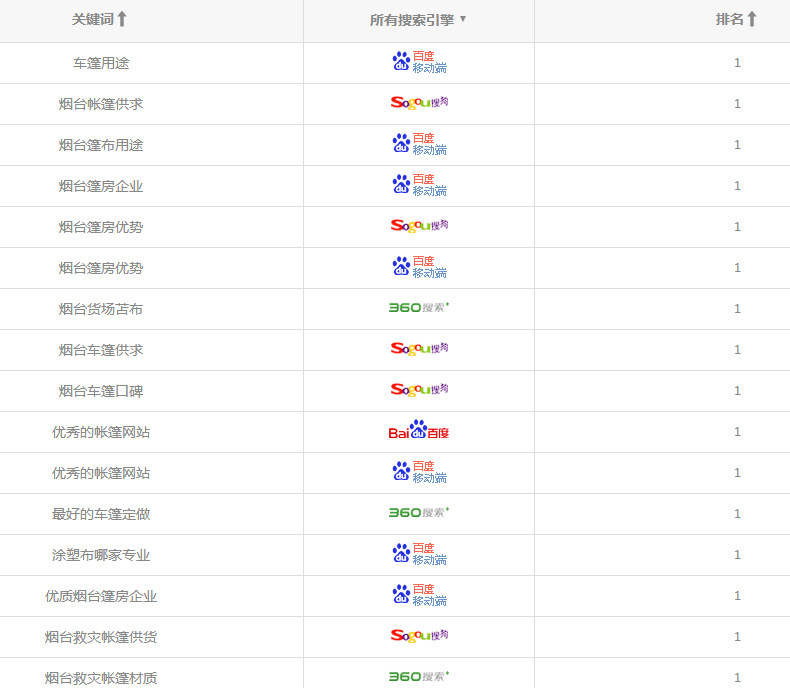Click the Baidu mobile icon for 涂塑布哪家专业
This screenshot has height=688, width=790.
[419, 554]
